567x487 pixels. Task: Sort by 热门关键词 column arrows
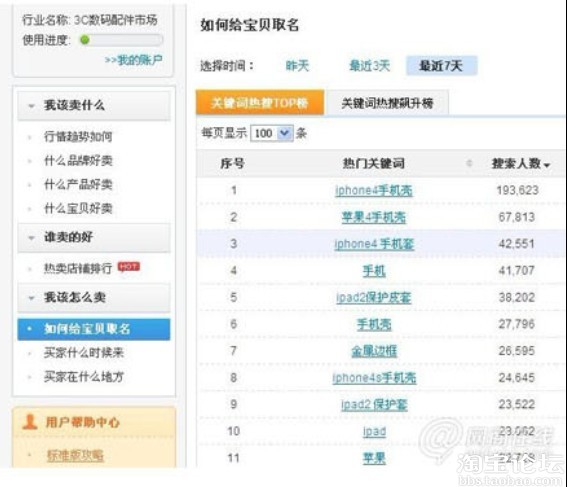click(x=469, y=163)
